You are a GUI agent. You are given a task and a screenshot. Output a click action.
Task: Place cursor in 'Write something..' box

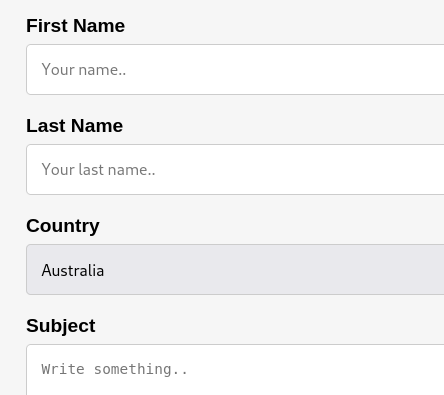235,370
